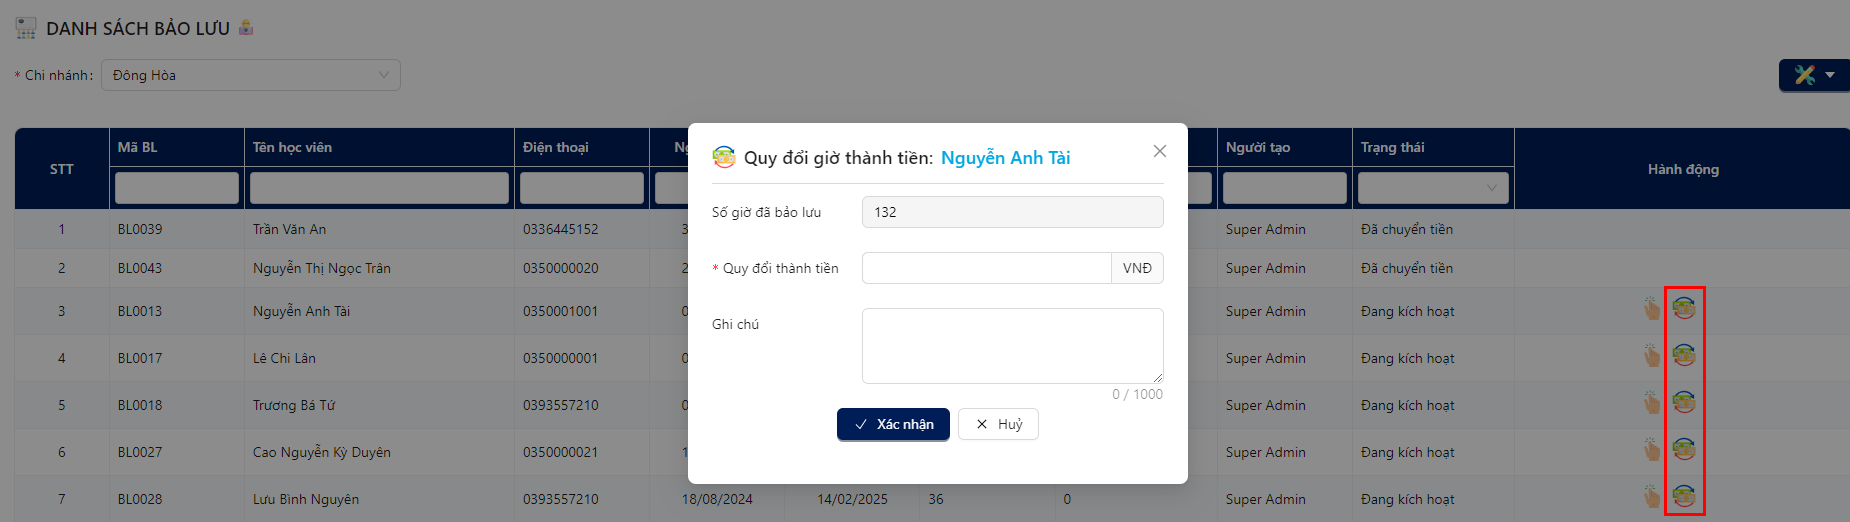
Task: Click the VNĐ unit label
Action: (1138, 268)
